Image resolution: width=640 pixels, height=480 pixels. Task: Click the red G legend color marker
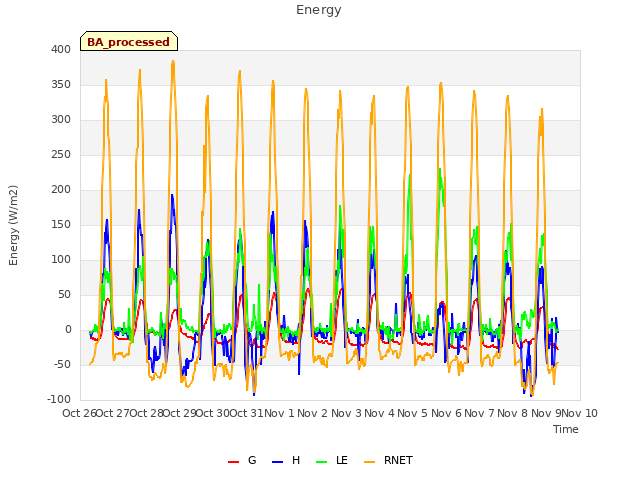233,462
